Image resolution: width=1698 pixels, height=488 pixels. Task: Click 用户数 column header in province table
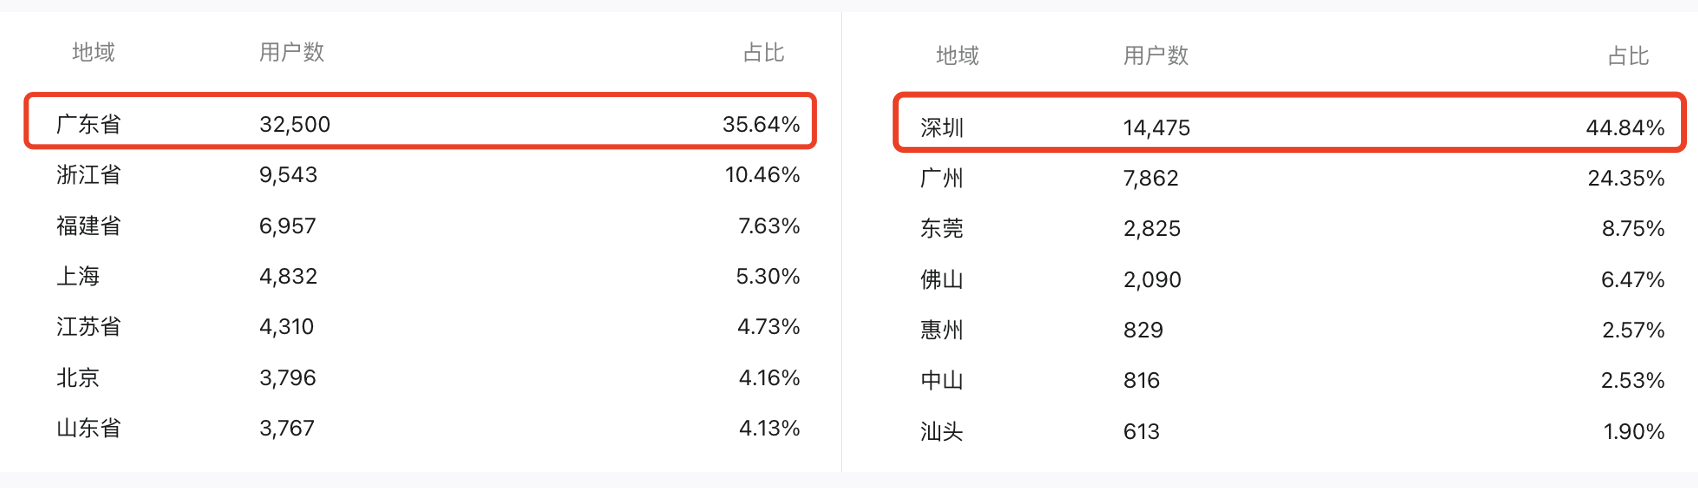coord(292,52)
